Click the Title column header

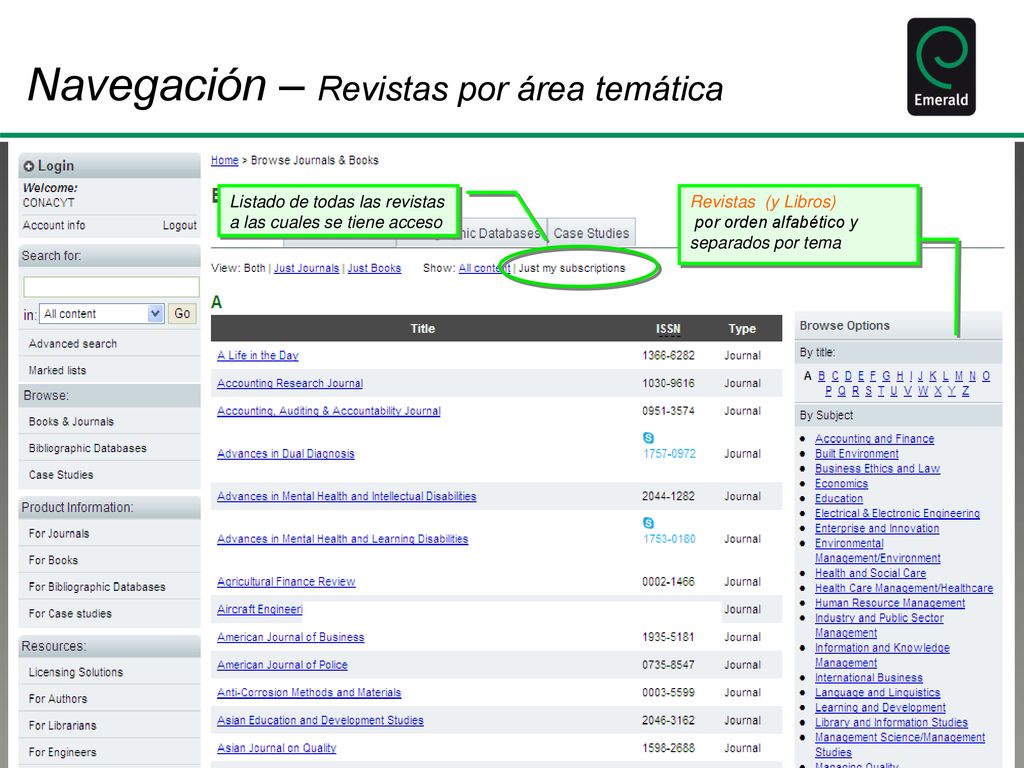[423, 328]
